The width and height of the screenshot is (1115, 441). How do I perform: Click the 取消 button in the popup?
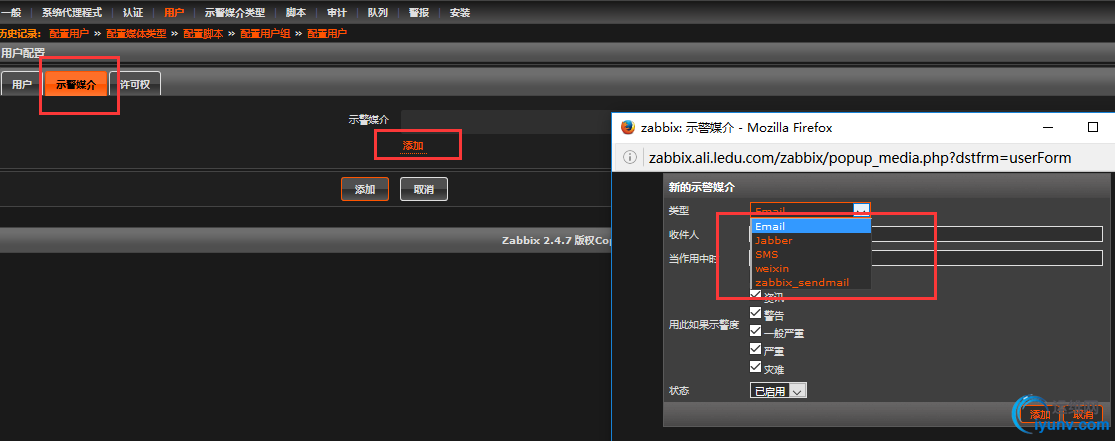pyautogui.click(x=1084, y=415)
